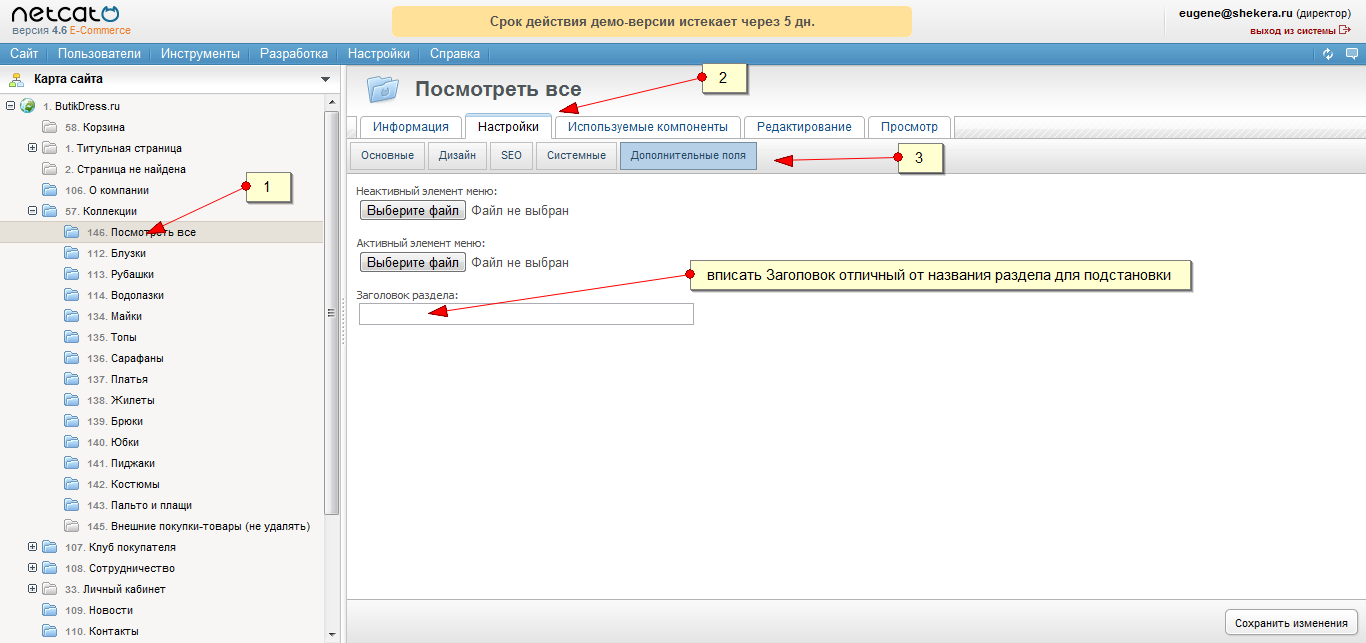This screenshot has width=1366, height=643.
Task: Select the Системные sub-tab
Action: (576, 156)
